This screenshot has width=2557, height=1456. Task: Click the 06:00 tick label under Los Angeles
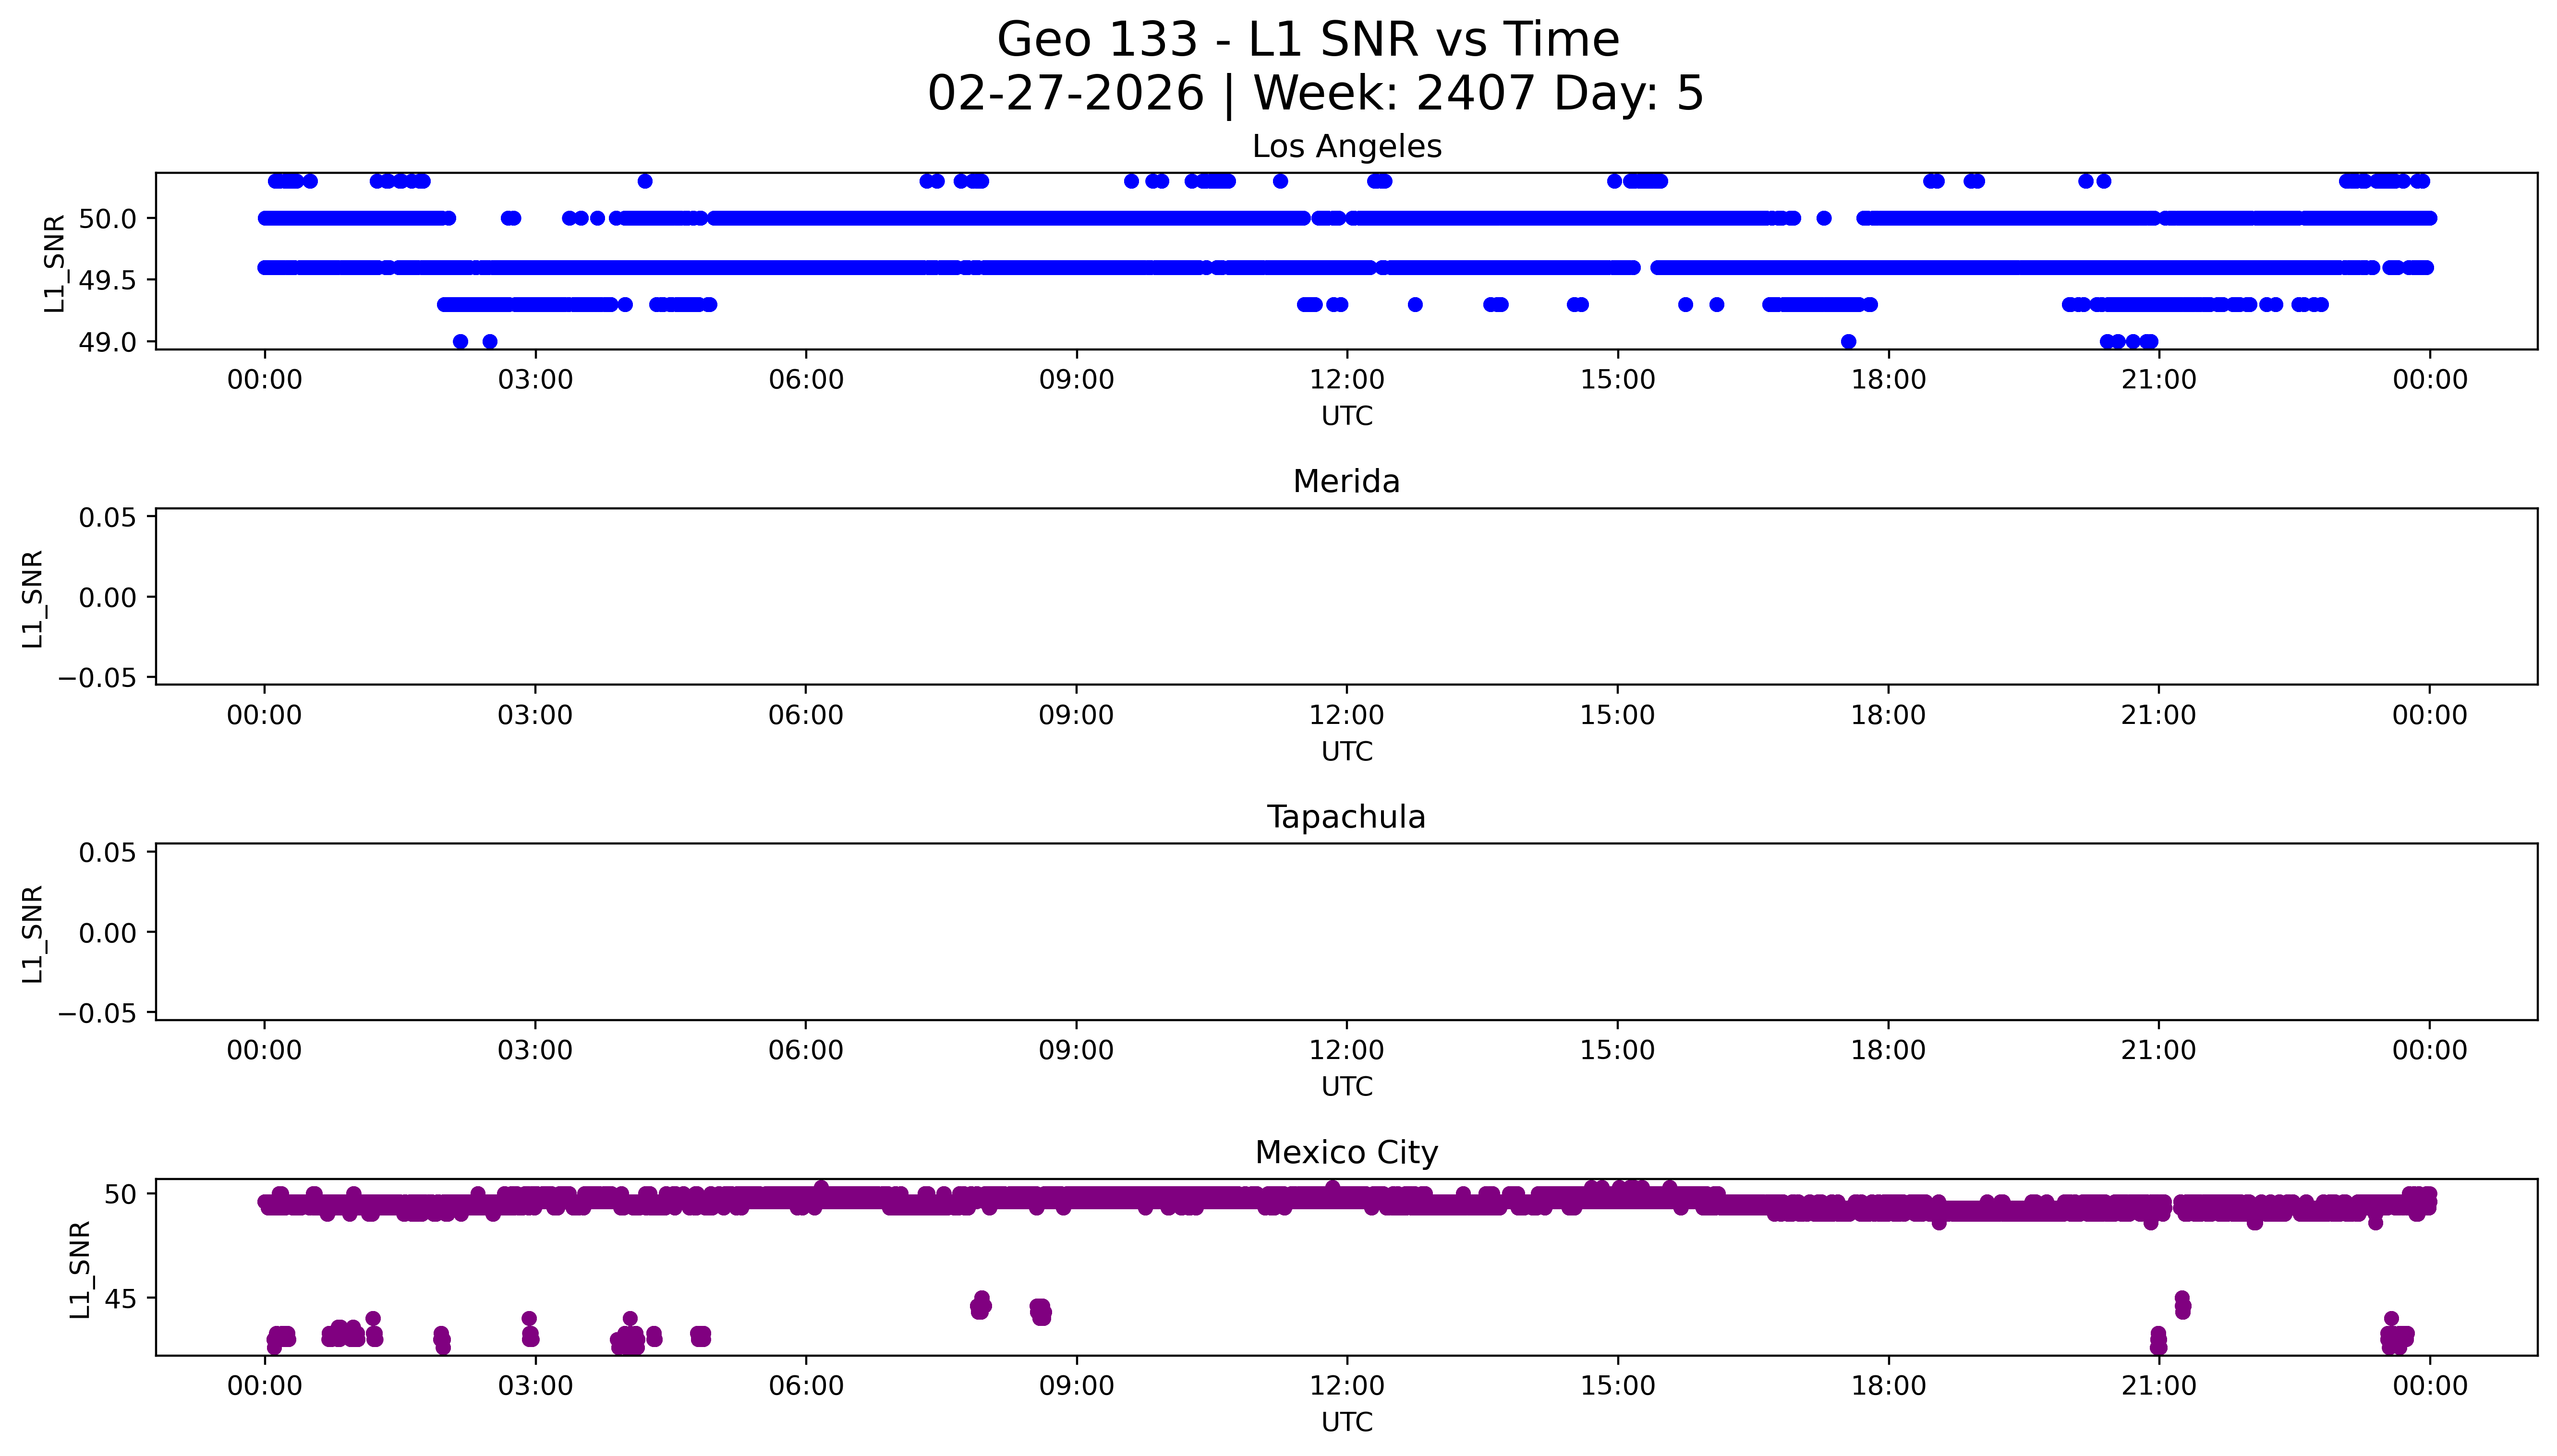click(806, 380)
